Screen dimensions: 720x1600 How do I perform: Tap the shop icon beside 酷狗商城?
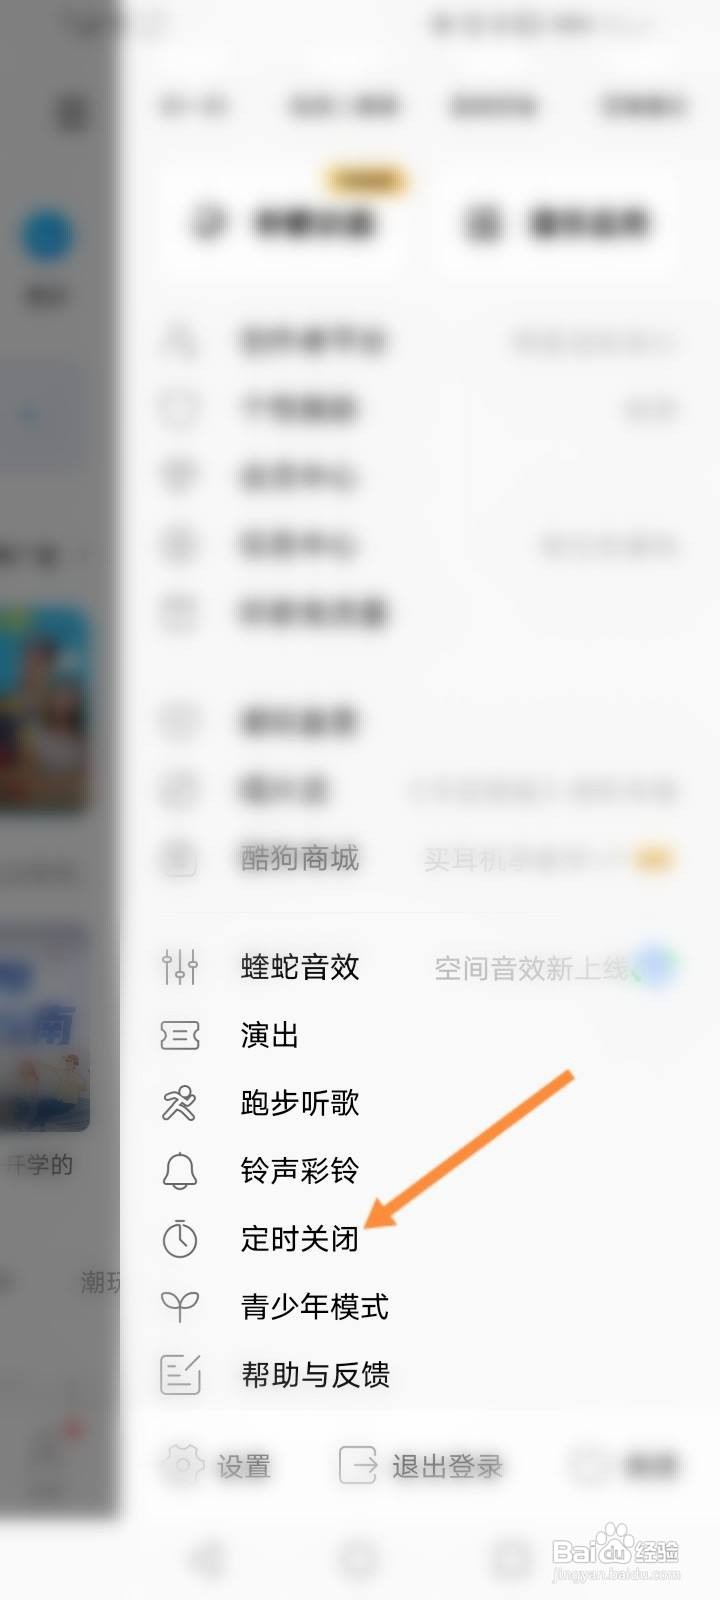[180, 858]
